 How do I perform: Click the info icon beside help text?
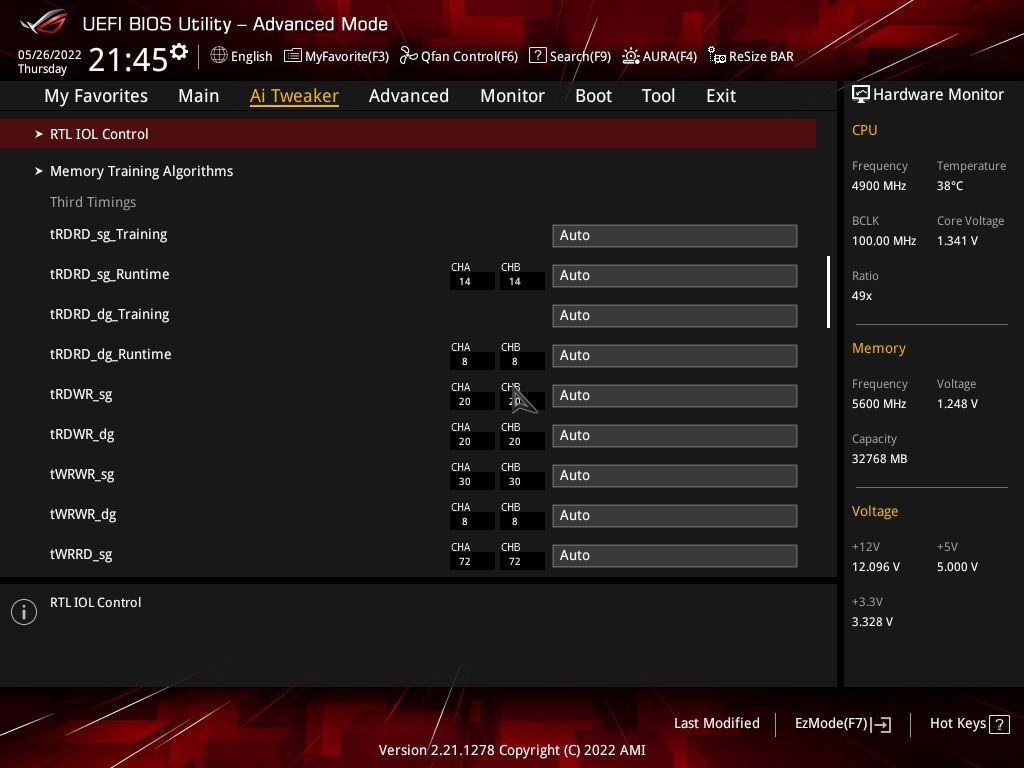24,612
